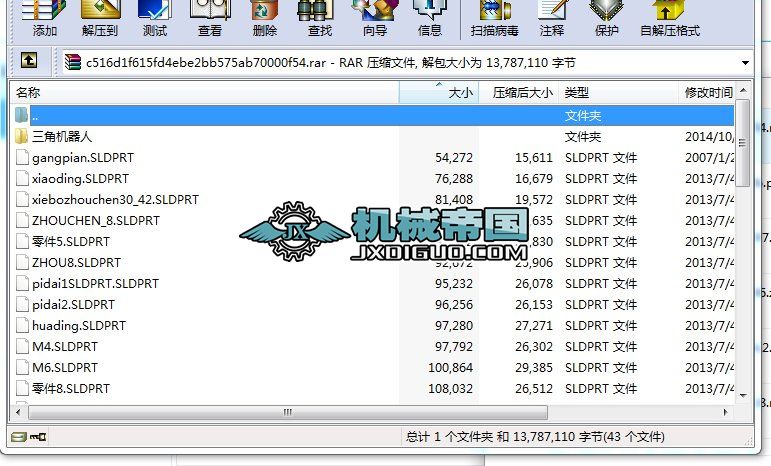Click the vertical scrollbar up arrow
The width and height of the screenshot is (771, 466).
tap(743, 90)
